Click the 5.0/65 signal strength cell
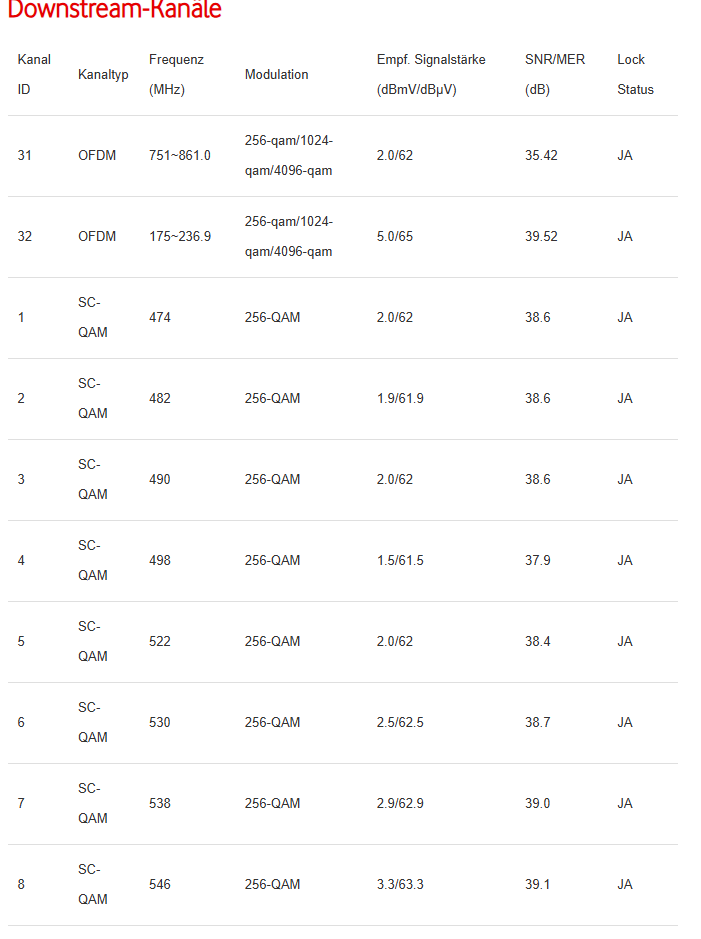The height and width of the screenshot is (939, 701). click(x=395, y=237)
